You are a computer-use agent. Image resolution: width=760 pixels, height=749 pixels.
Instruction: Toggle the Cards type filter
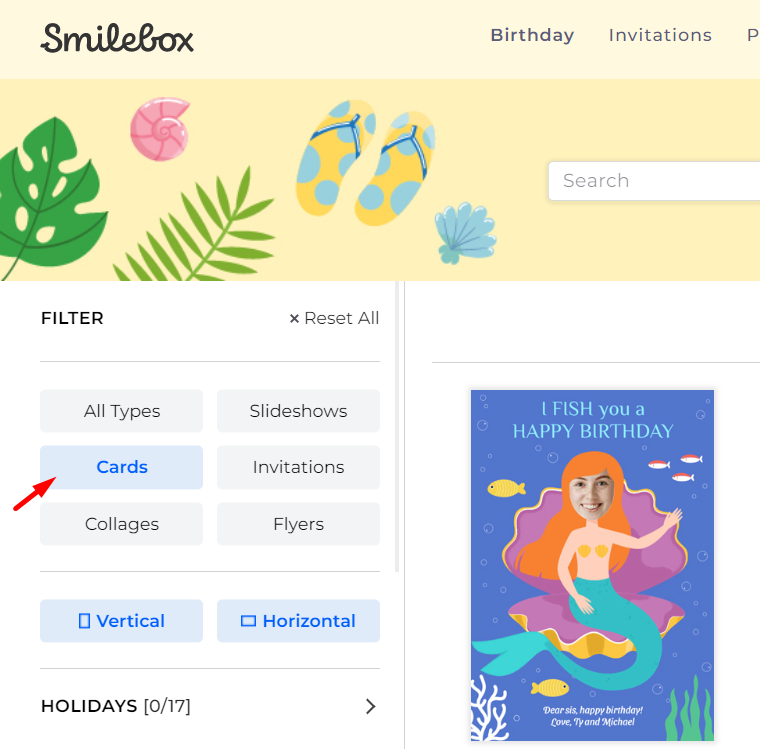pos(122,467)
